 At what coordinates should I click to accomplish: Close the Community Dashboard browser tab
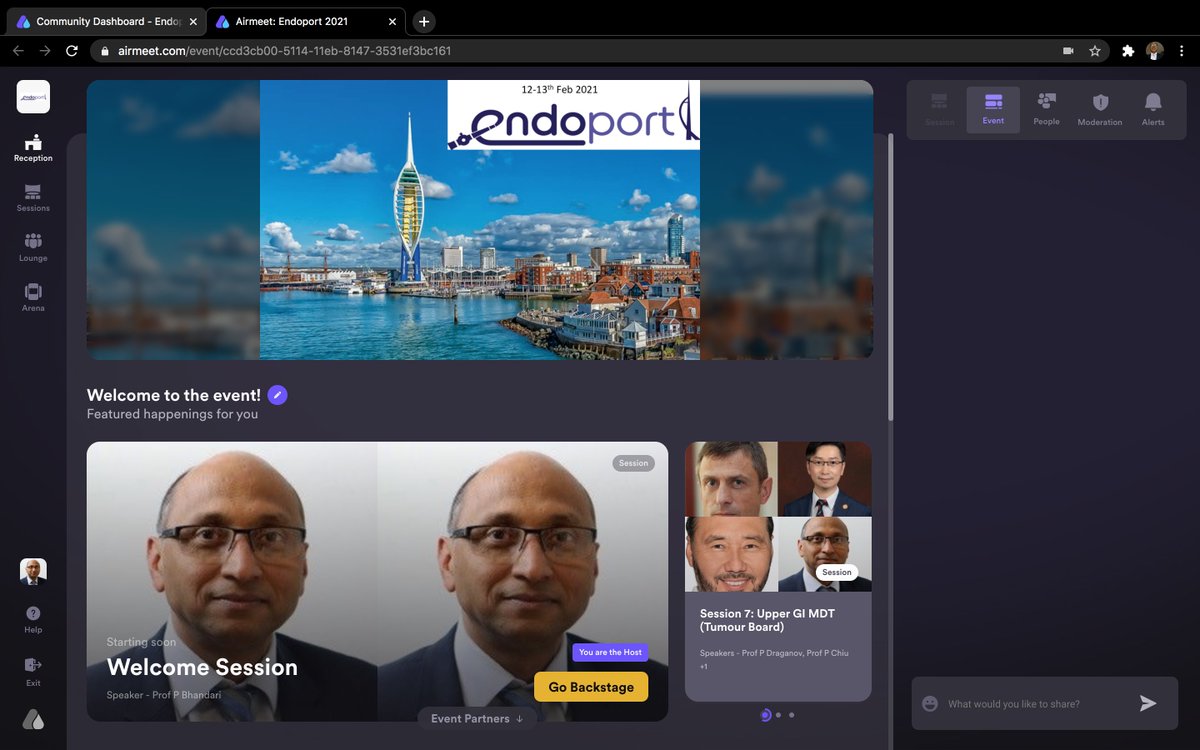(x=193, y=21)
